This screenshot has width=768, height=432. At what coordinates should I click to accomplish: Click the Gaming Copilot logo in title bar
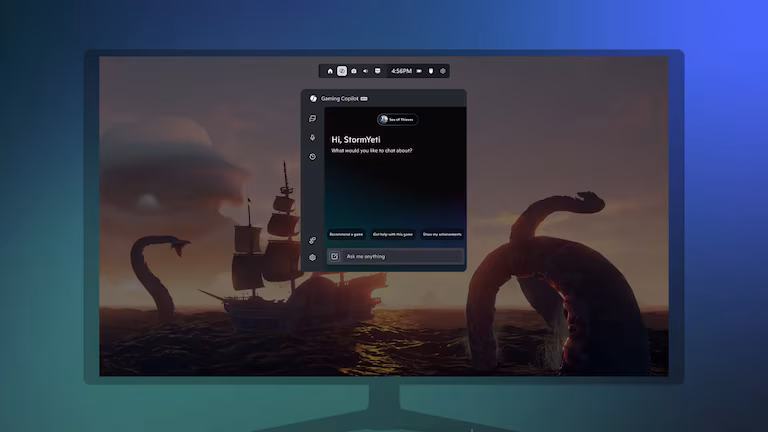312,98
